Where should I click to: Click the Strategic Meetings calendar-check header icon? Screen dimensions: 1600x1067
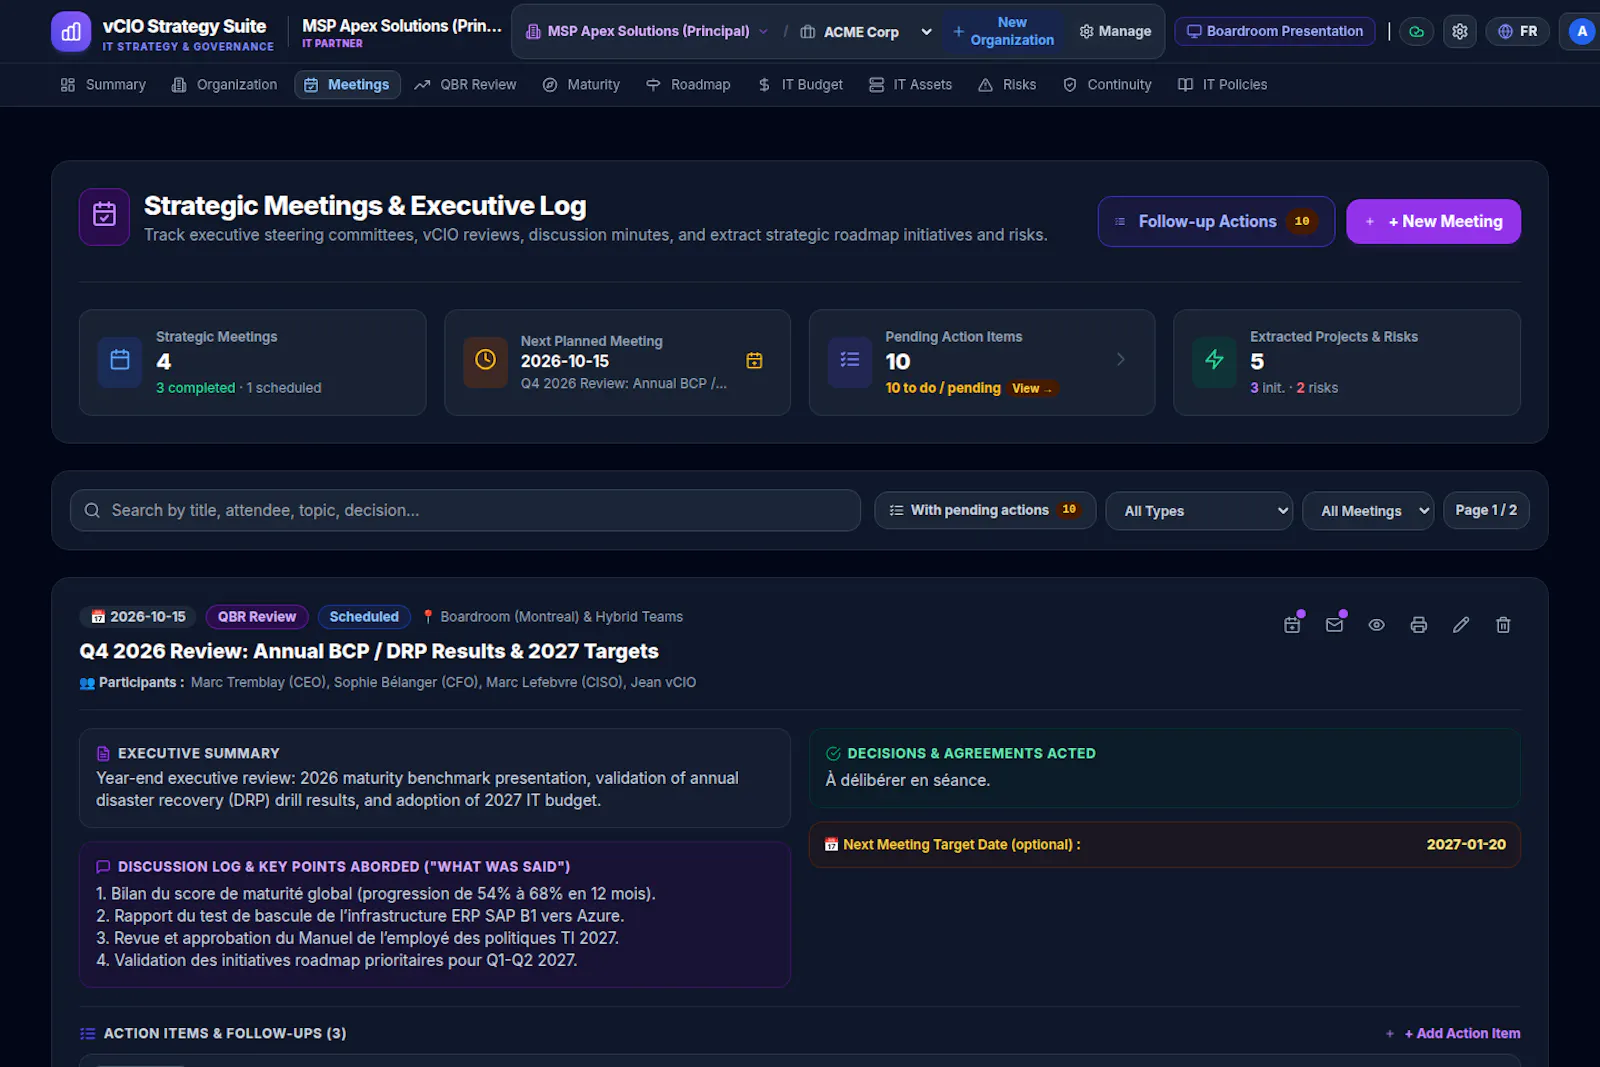pos(104,217)
